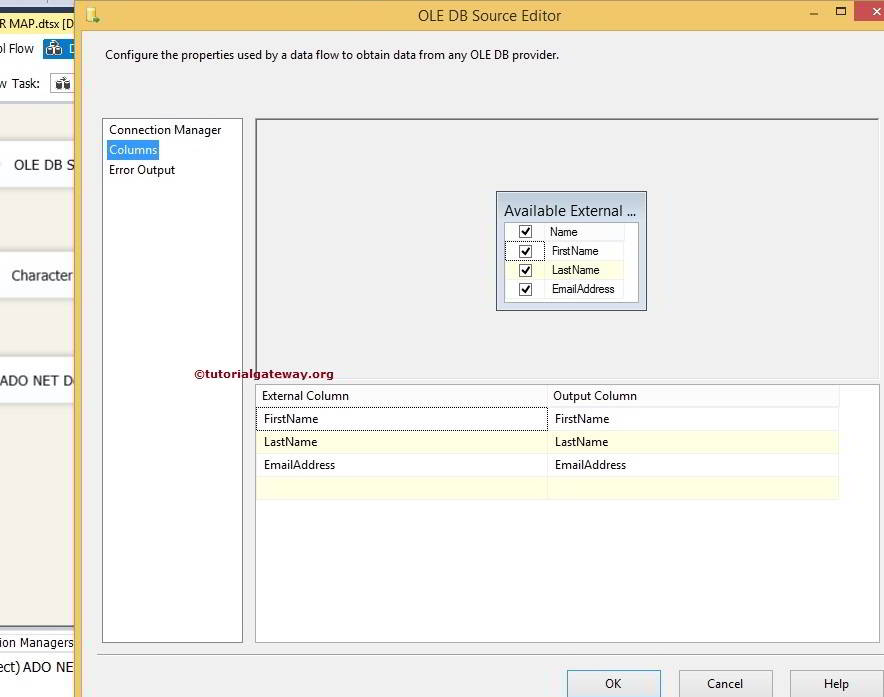
Task: Click the Data Flow Task icon in background window
Action: [63, 83]
